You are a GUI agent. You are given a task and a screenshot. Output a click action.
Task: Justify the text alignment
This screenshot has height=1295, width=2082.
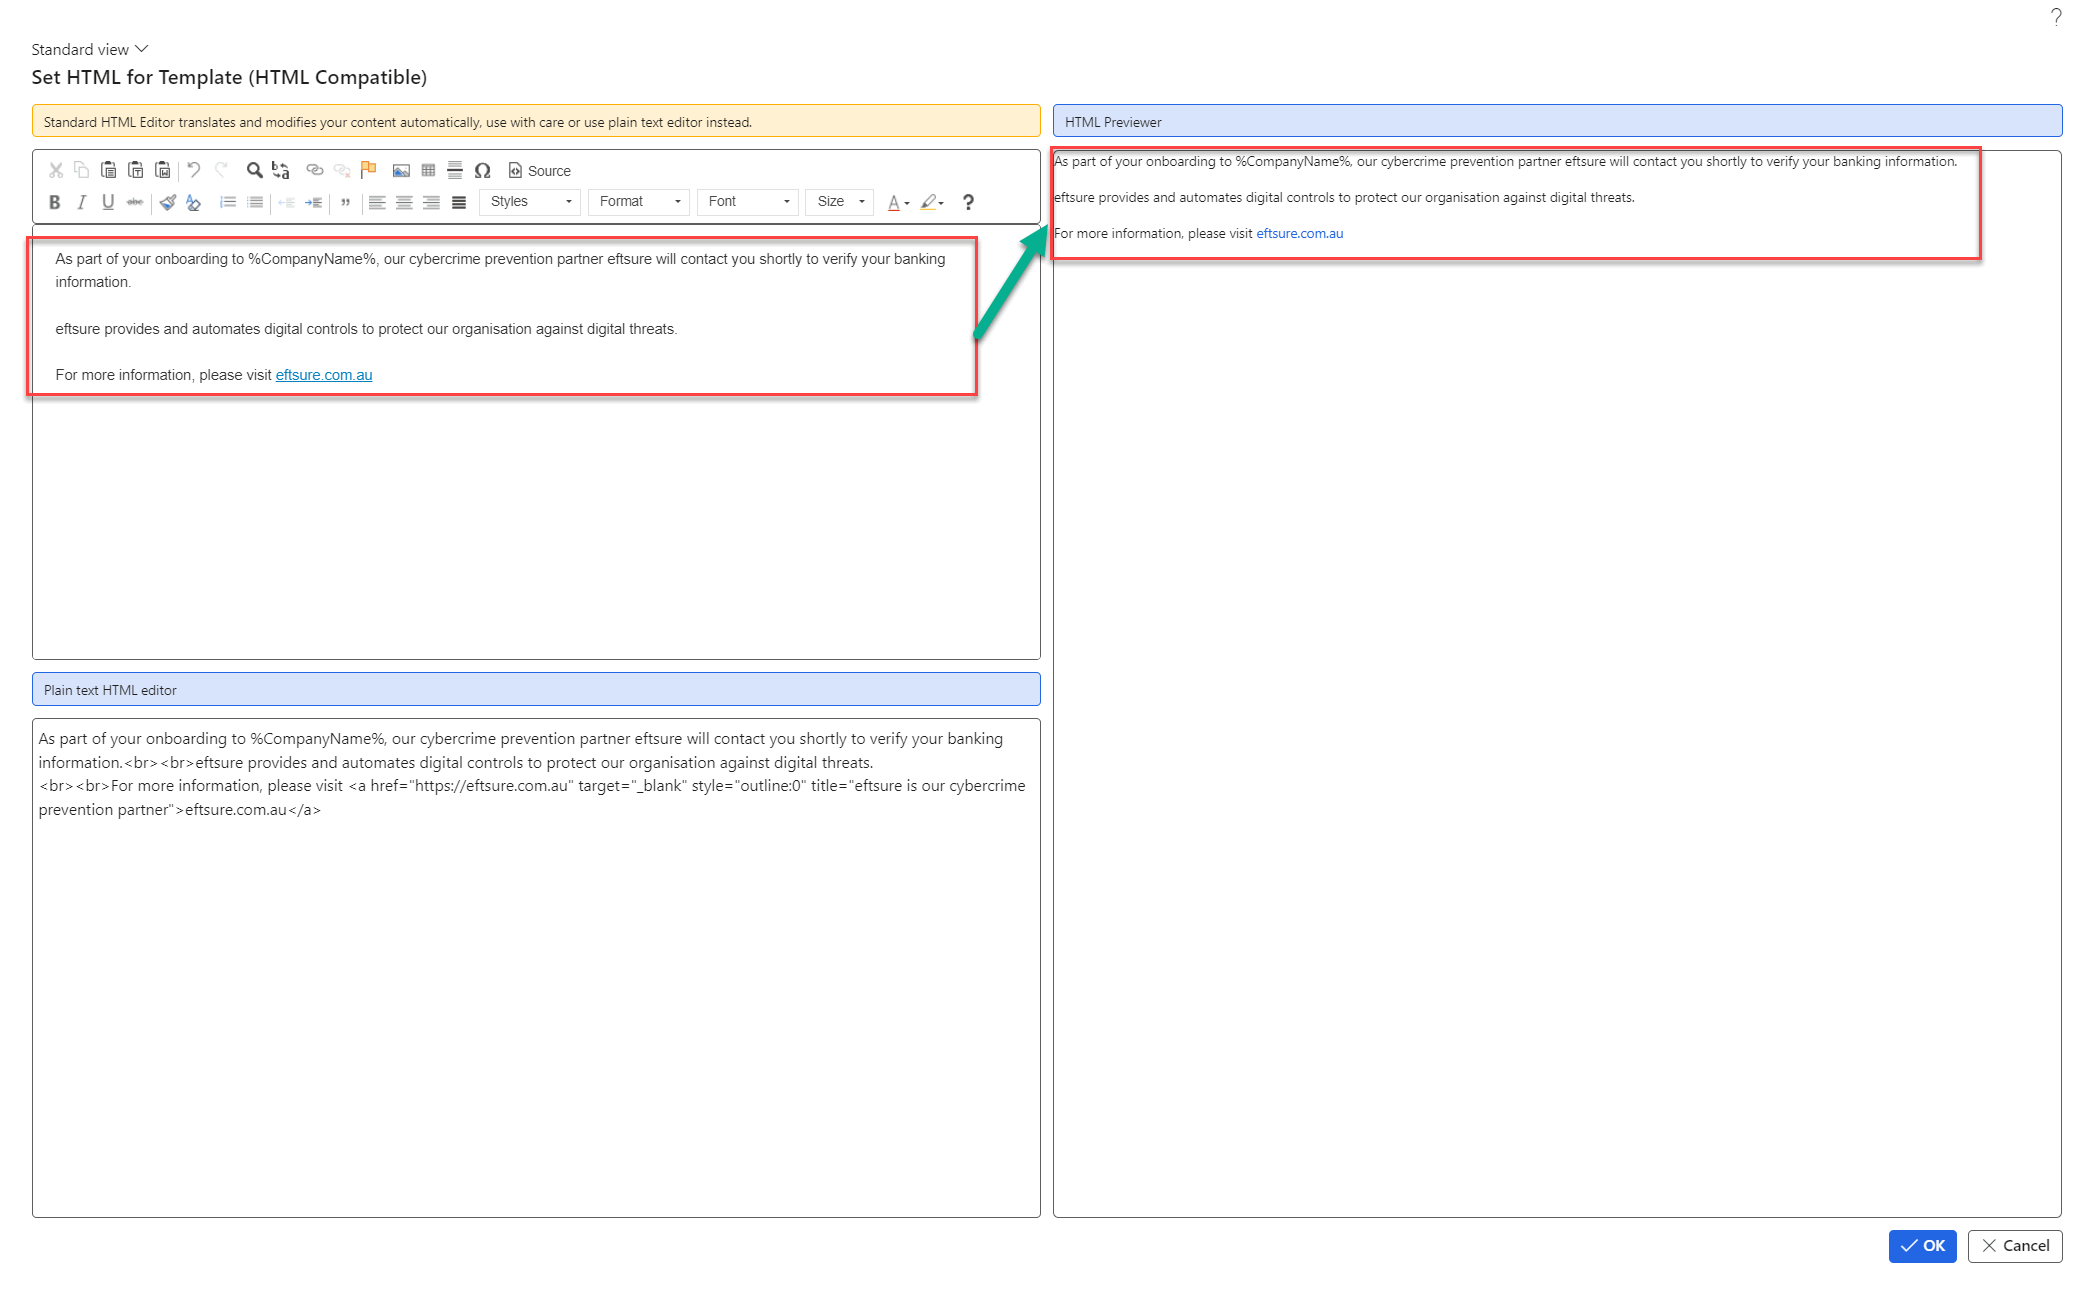[x=459, y=202]
